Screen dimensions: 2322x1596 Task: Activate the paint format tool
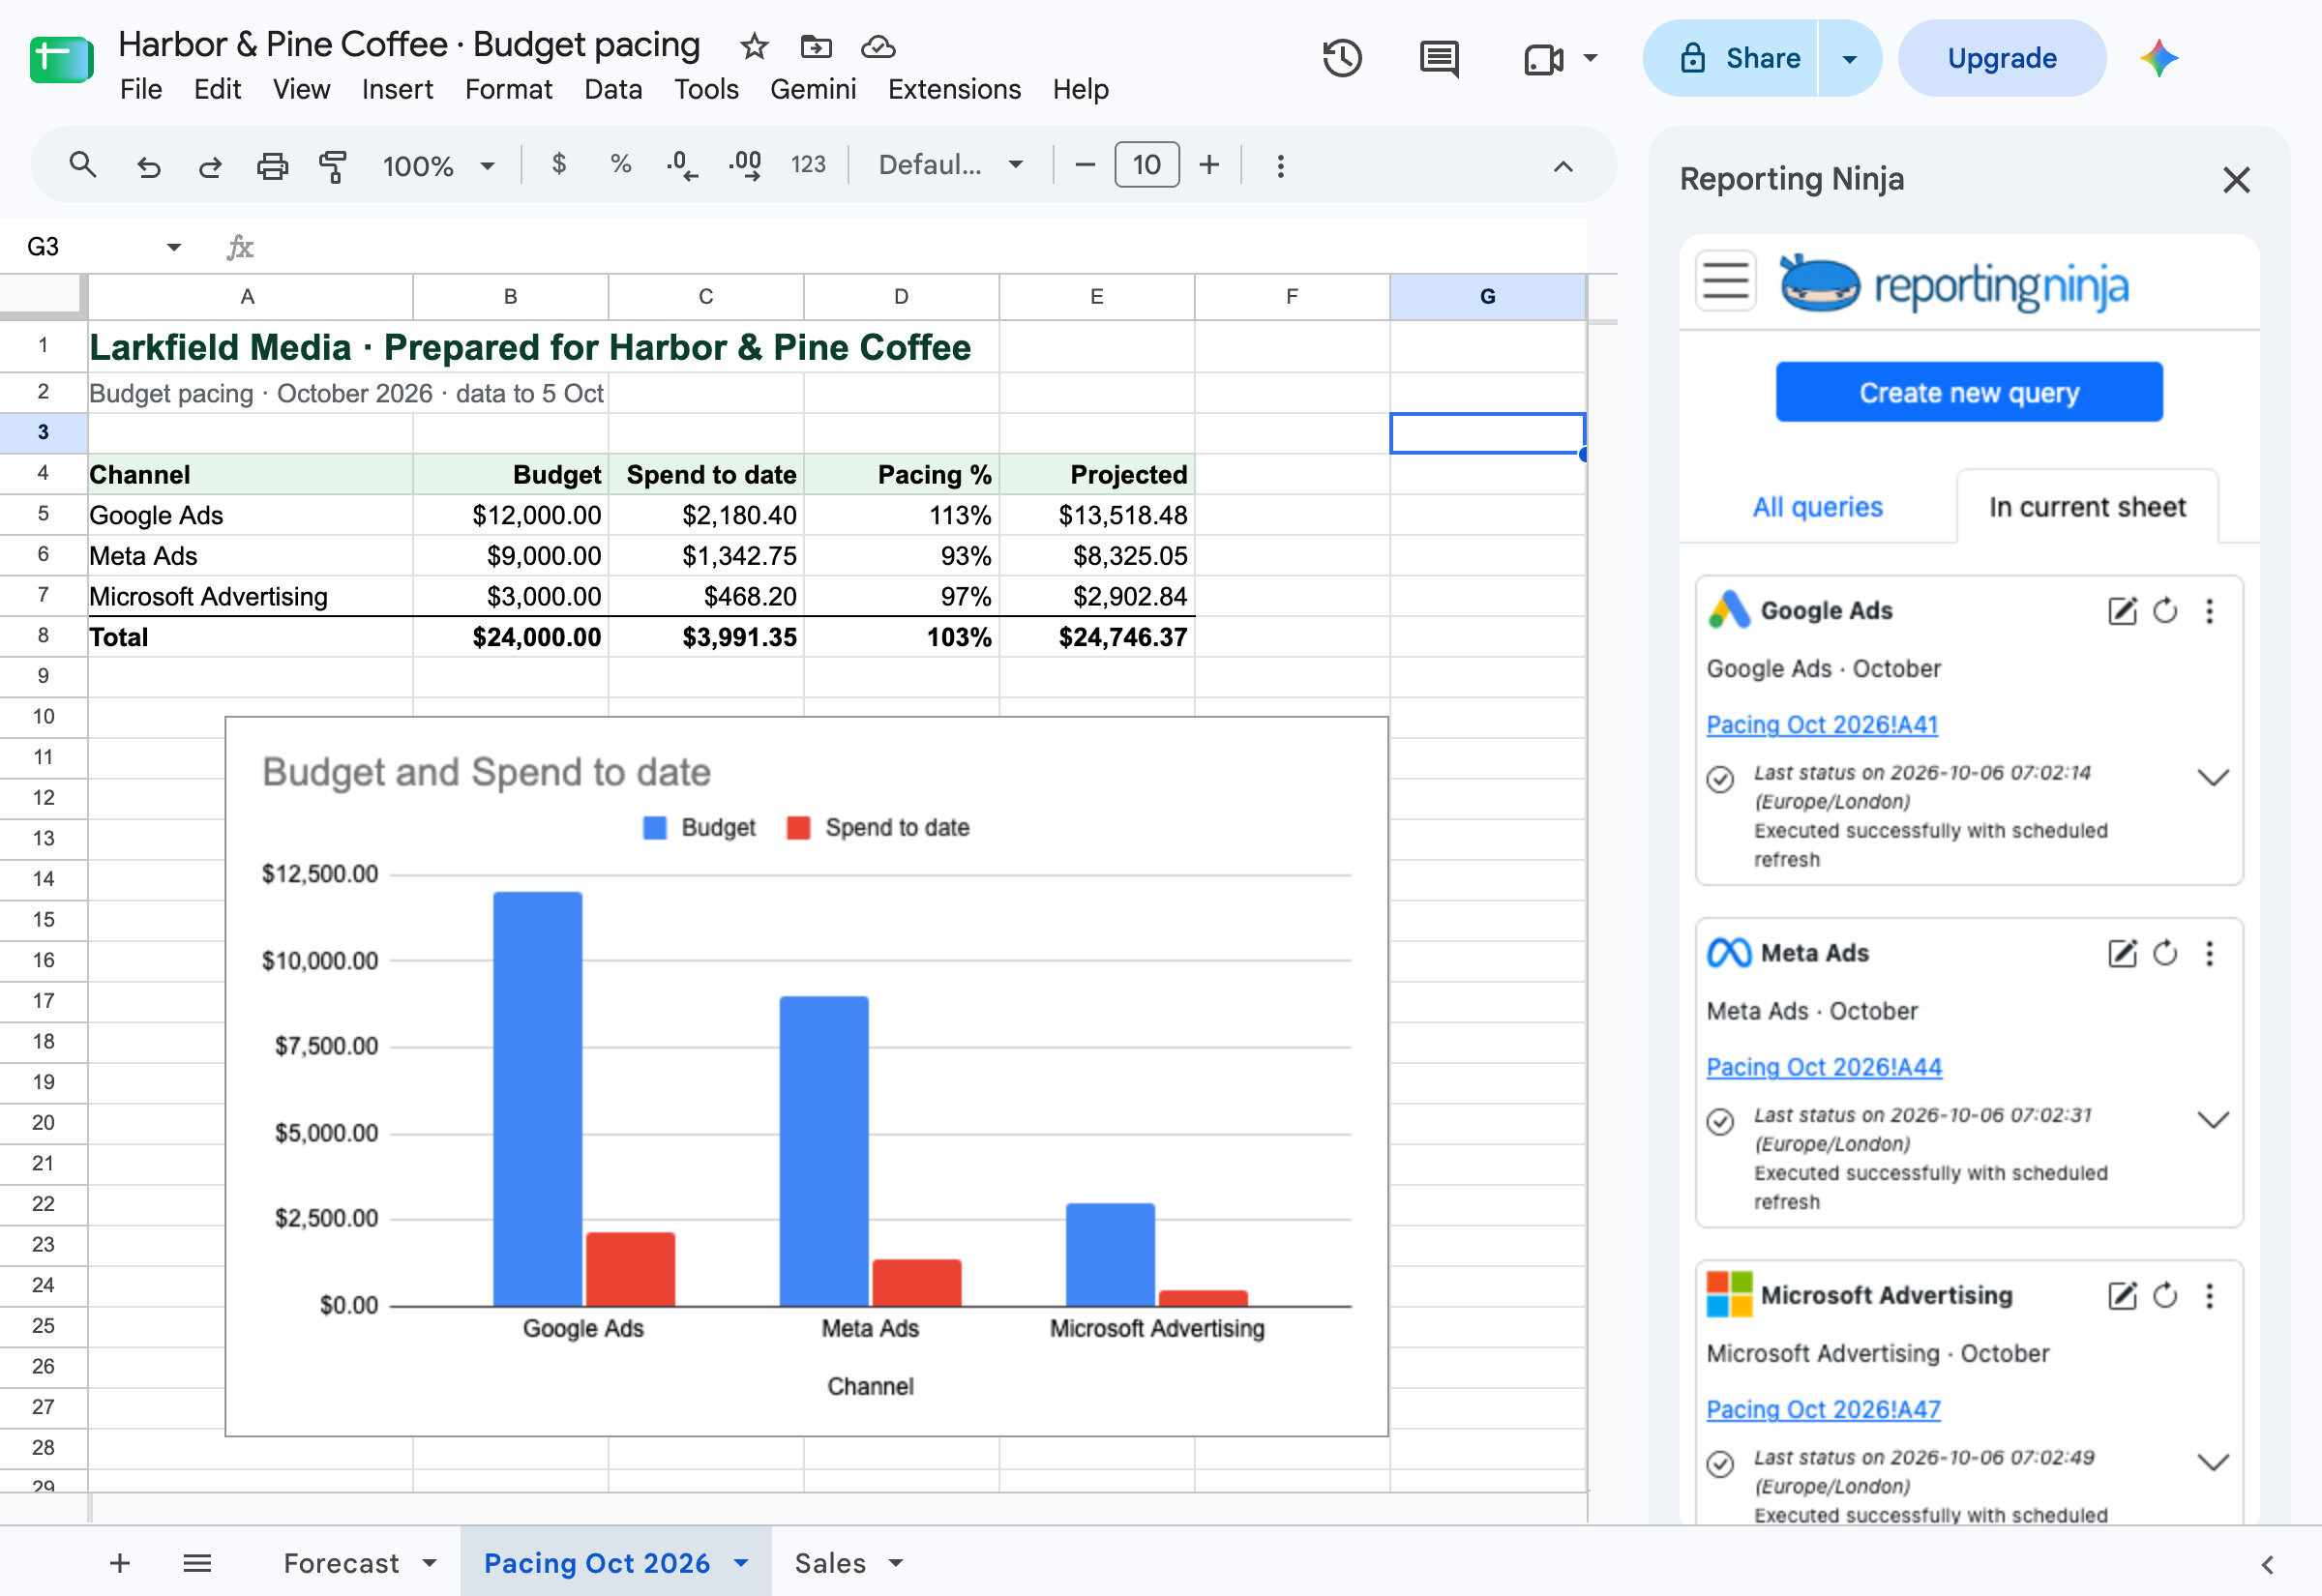click(332, 165)
